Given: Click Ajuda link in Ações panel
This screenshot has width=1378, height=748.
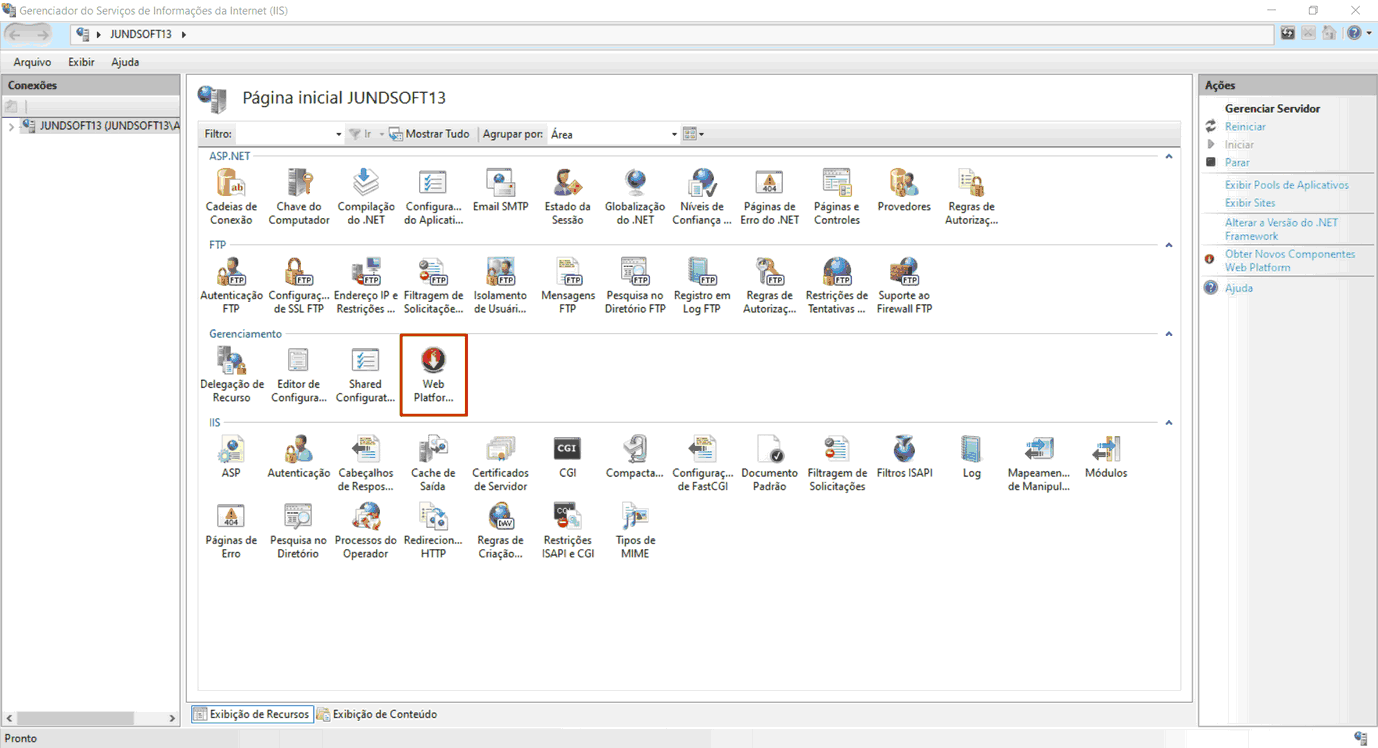Looking at the screenshot, I should tap(1238, 288).
